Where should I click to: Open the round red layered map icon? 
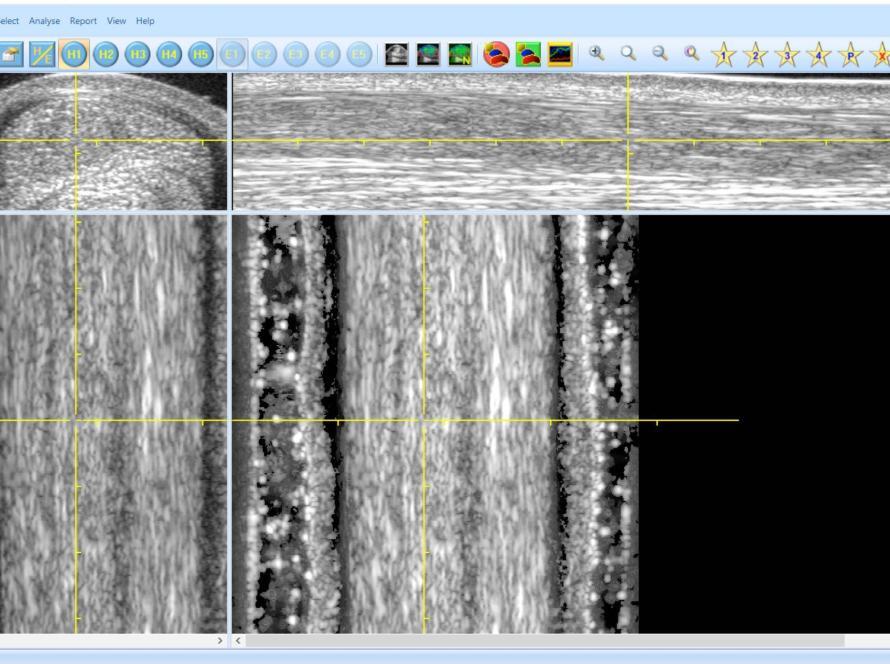496,54
